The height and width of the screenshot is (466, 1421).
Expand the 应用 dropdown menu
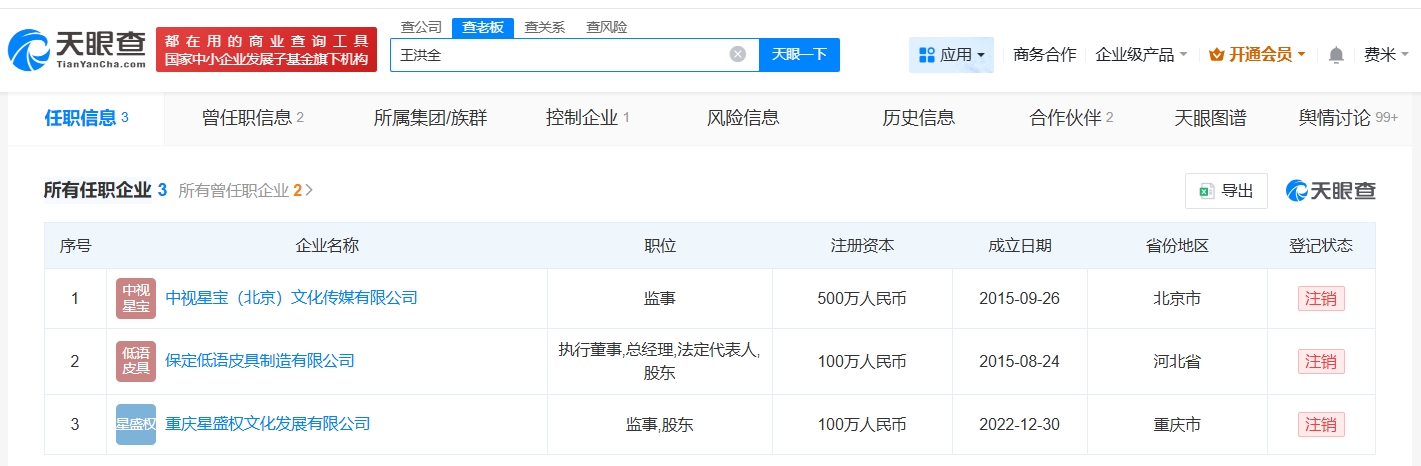[x=951, y=55]
